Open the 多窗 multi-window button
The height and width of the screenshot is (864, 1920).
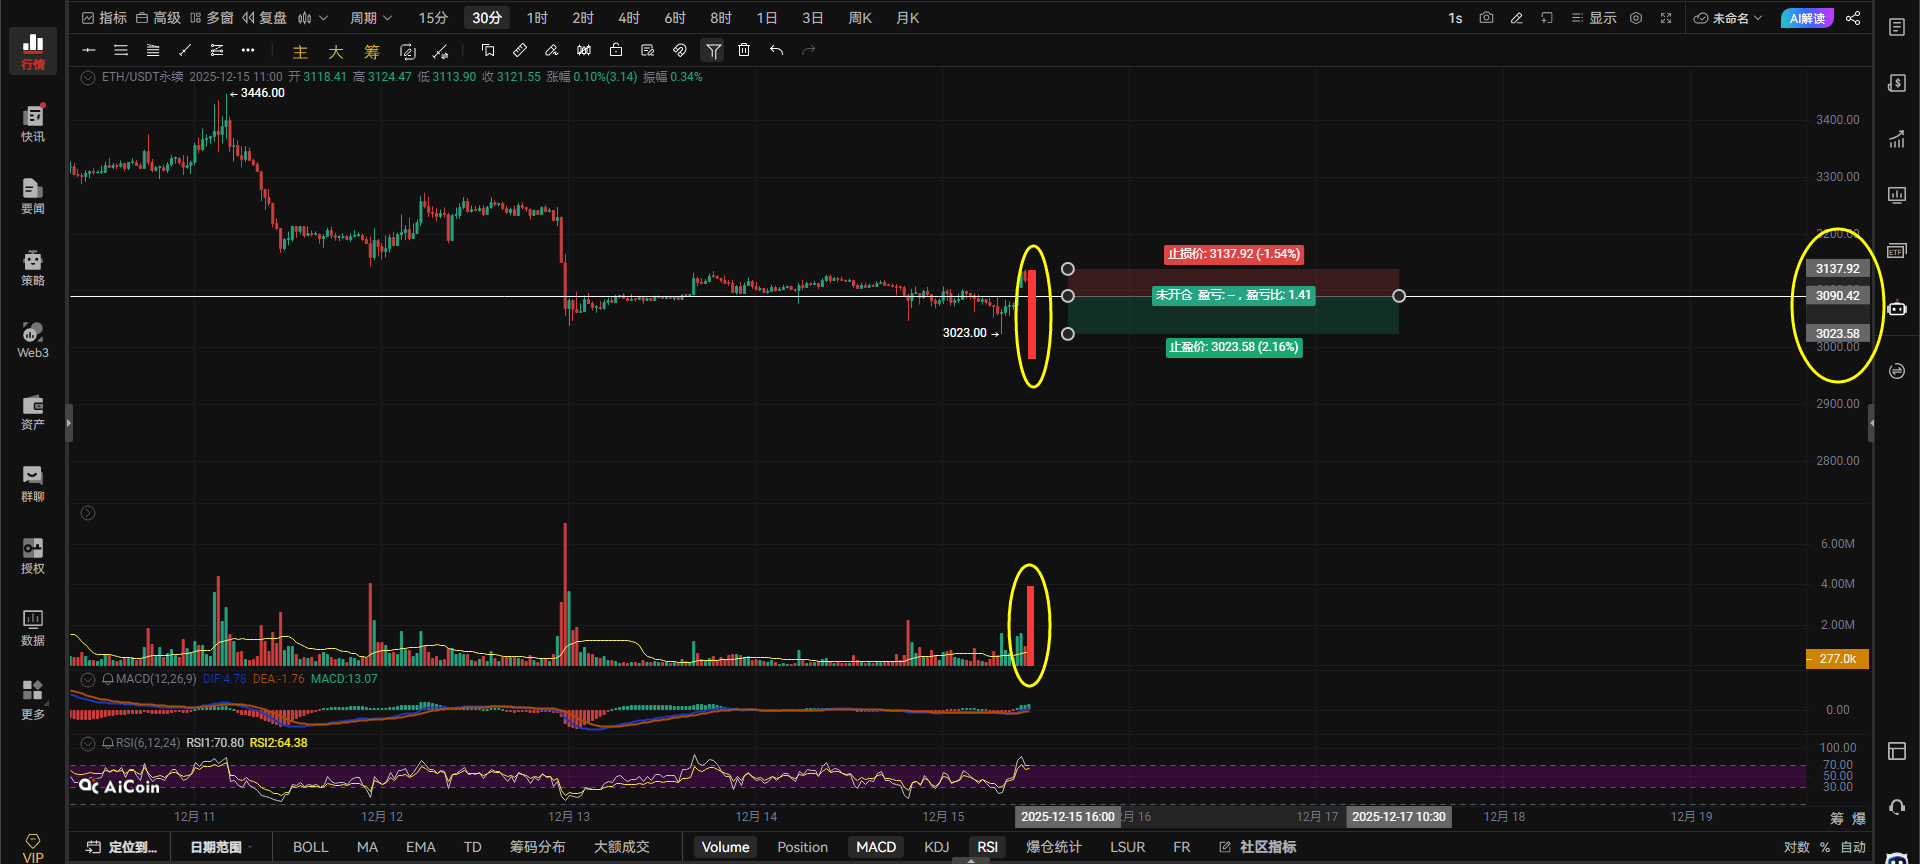pos(211,18)
